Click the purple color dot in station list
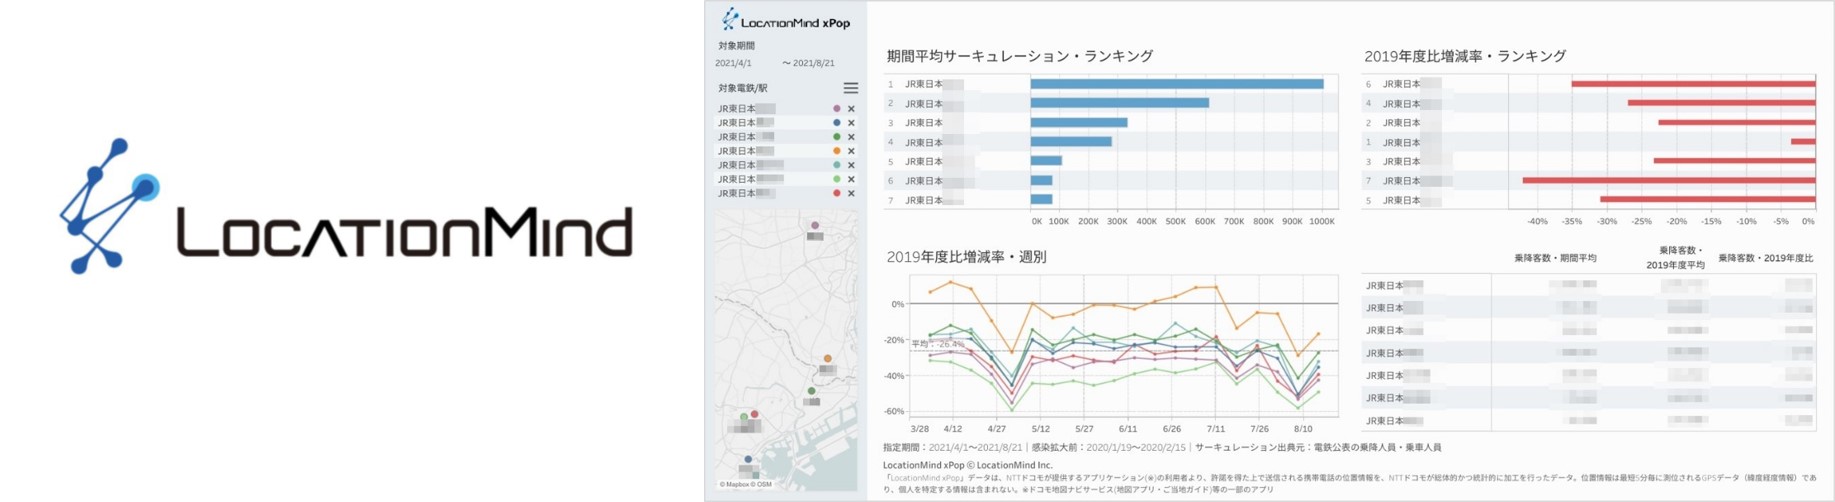1835x502 pixels. (837, 109)
